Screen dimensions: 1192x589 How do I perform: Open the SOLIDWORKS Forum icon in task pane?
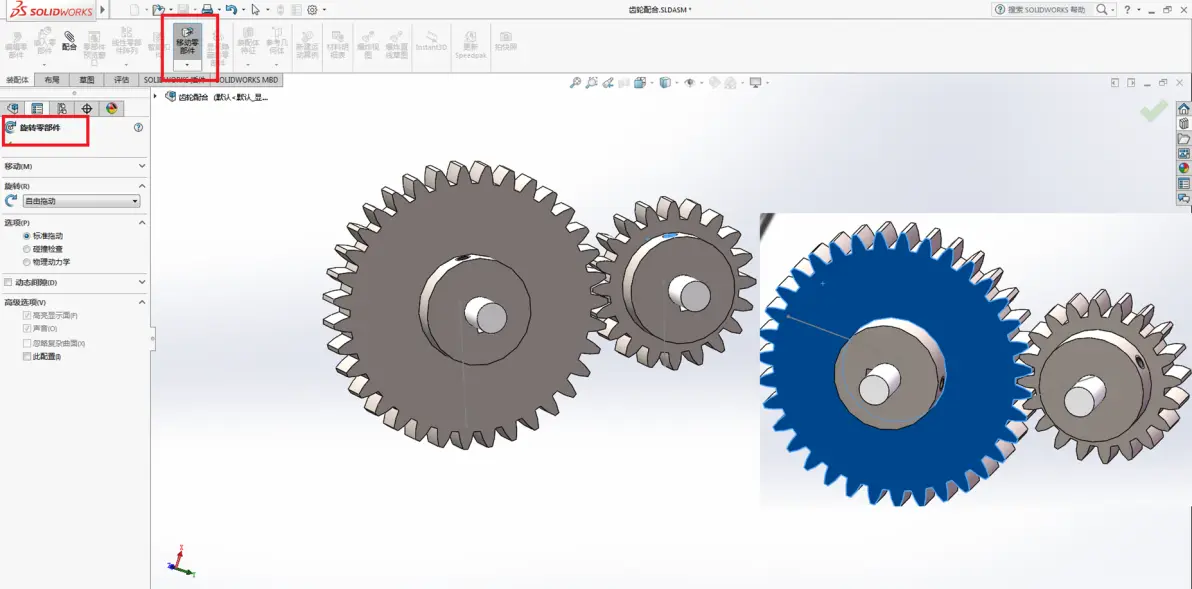click(1184, 198)
